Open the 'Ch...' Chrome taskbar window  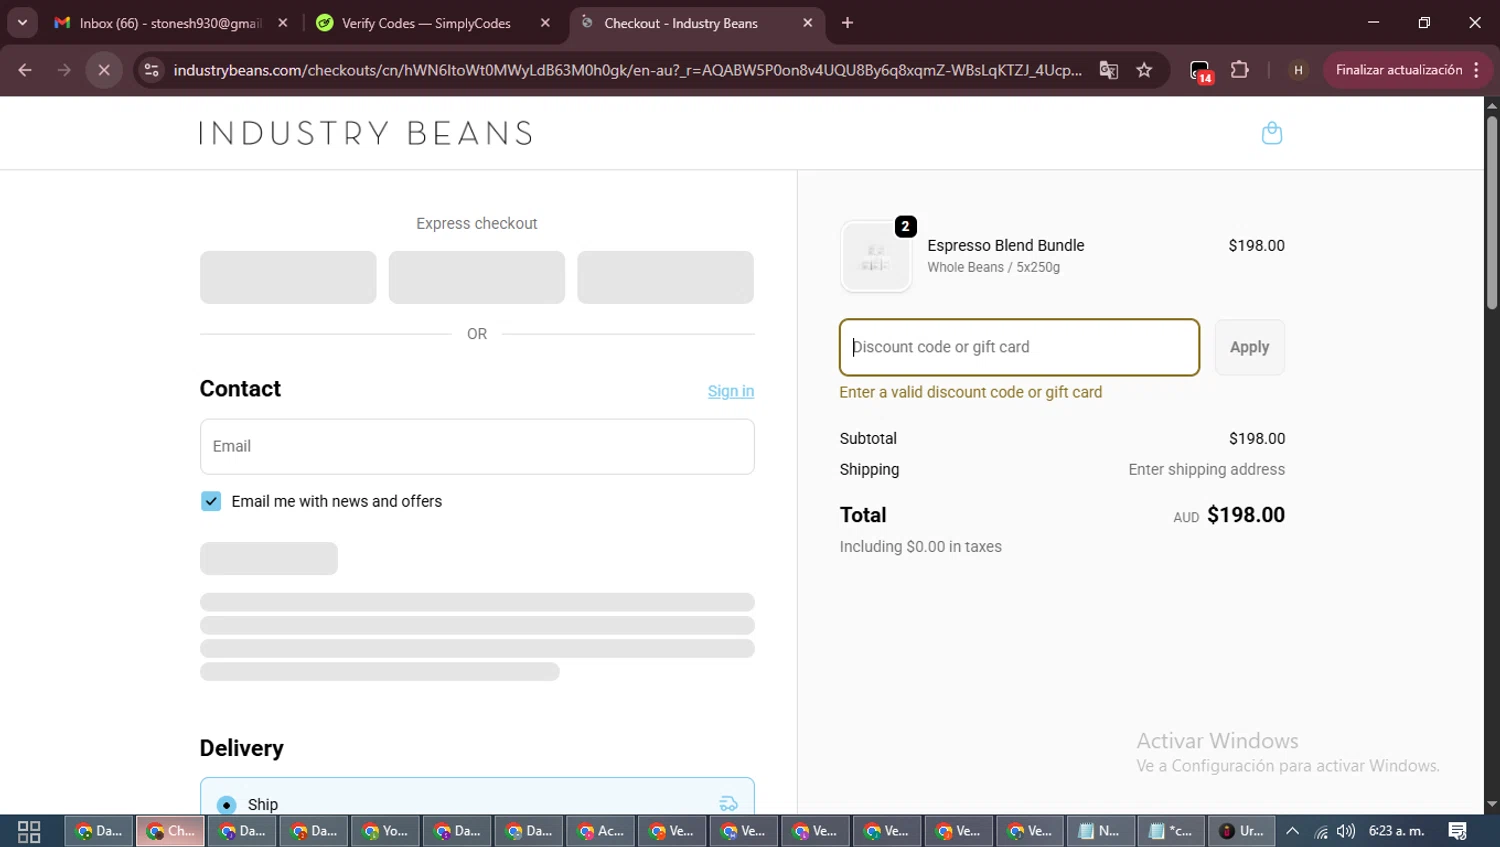pos(171,831)
